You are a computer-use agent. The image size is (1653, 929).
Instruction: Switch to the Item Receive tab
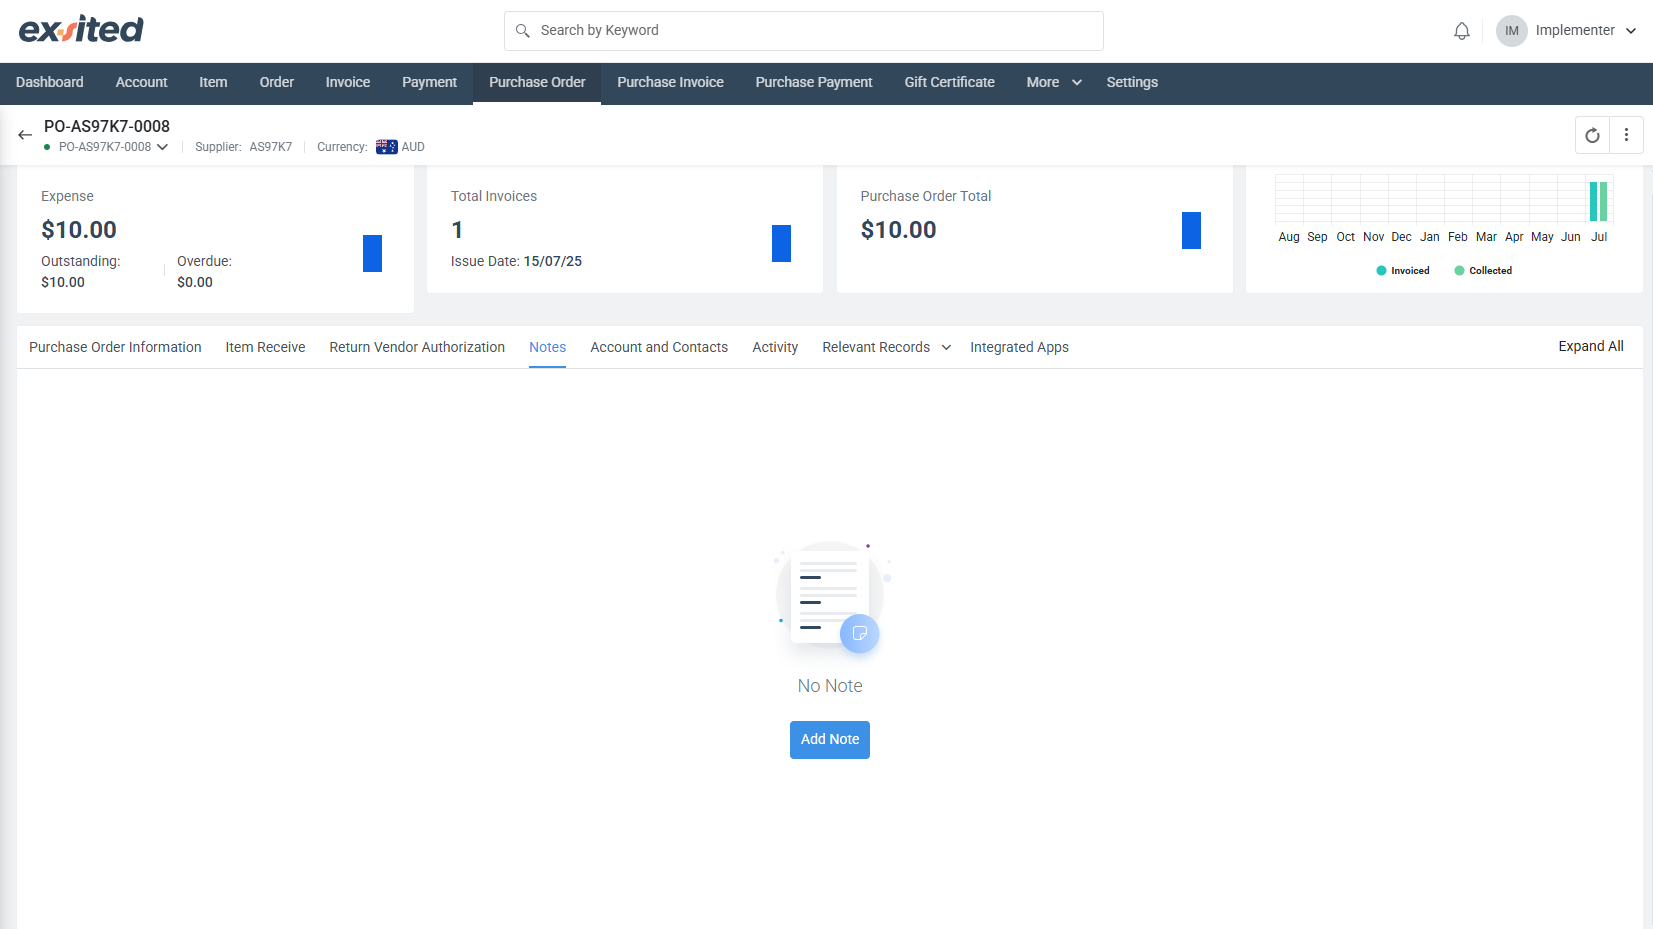tap(265, 347)
